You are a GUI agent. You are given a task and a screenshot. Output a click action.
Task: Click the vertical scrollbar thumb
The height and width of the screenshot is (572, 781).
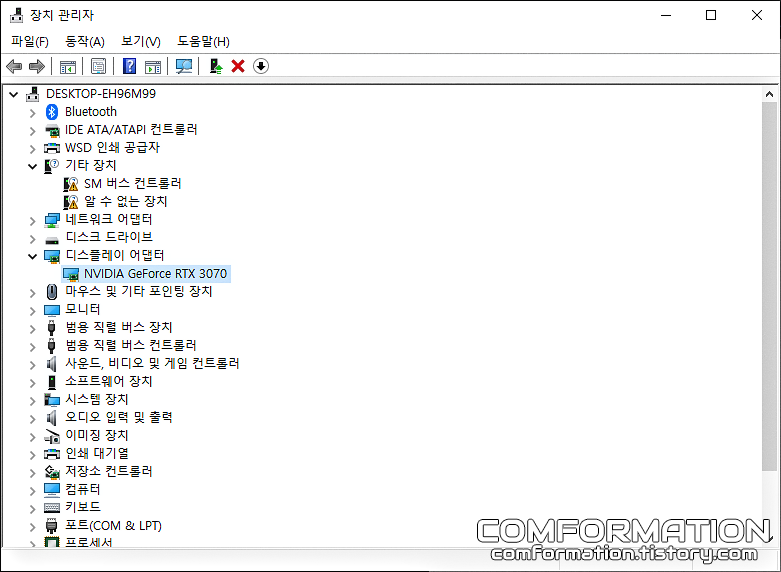pos(769,286)
